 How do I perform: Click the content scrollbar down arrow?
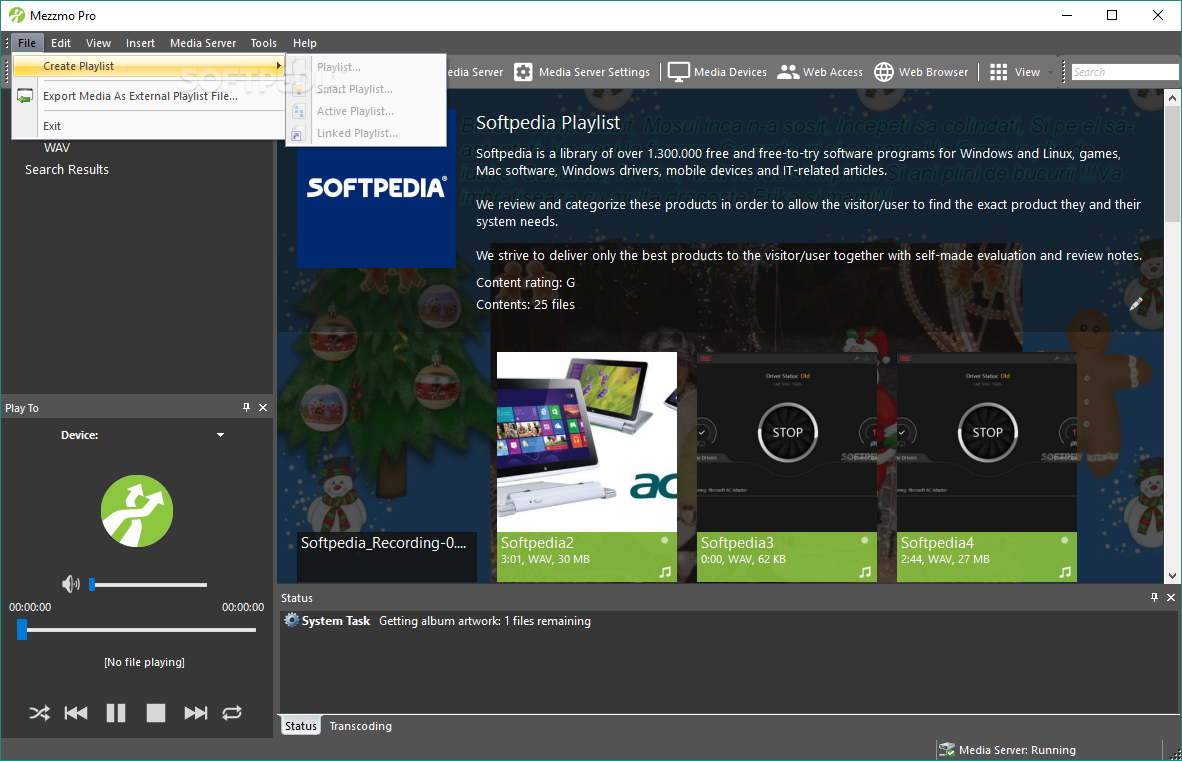click(x=1172, y=575)
